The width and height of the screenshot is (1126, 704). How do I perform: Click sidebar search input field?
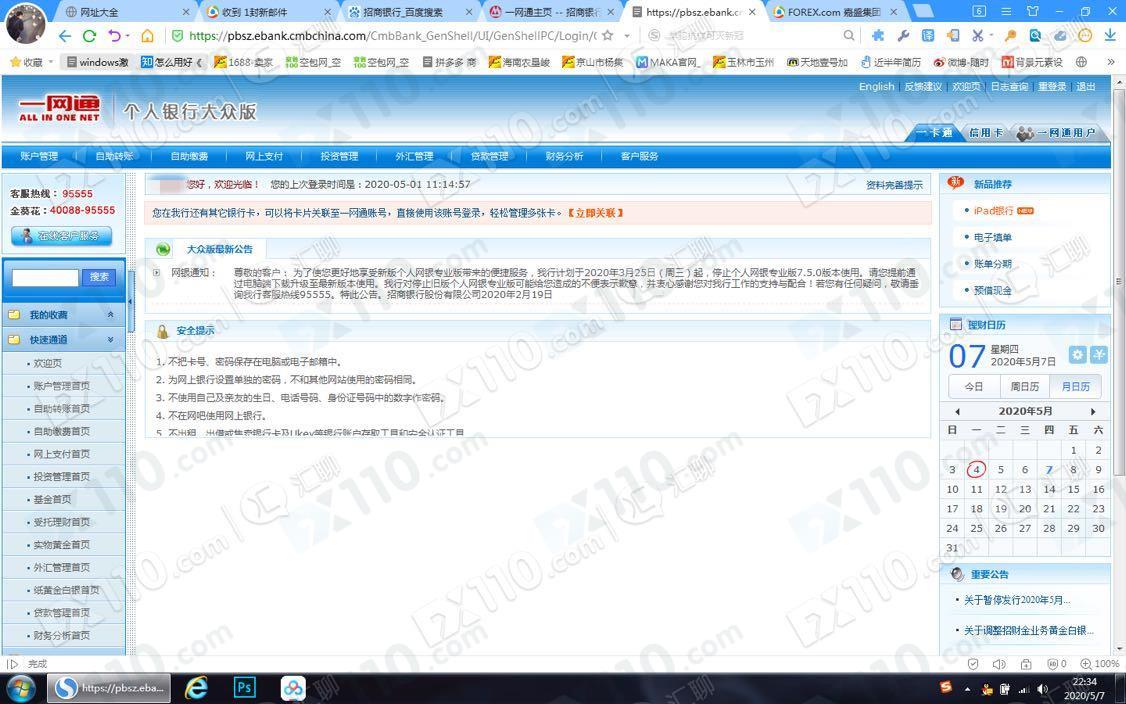[x=45, y=277]
